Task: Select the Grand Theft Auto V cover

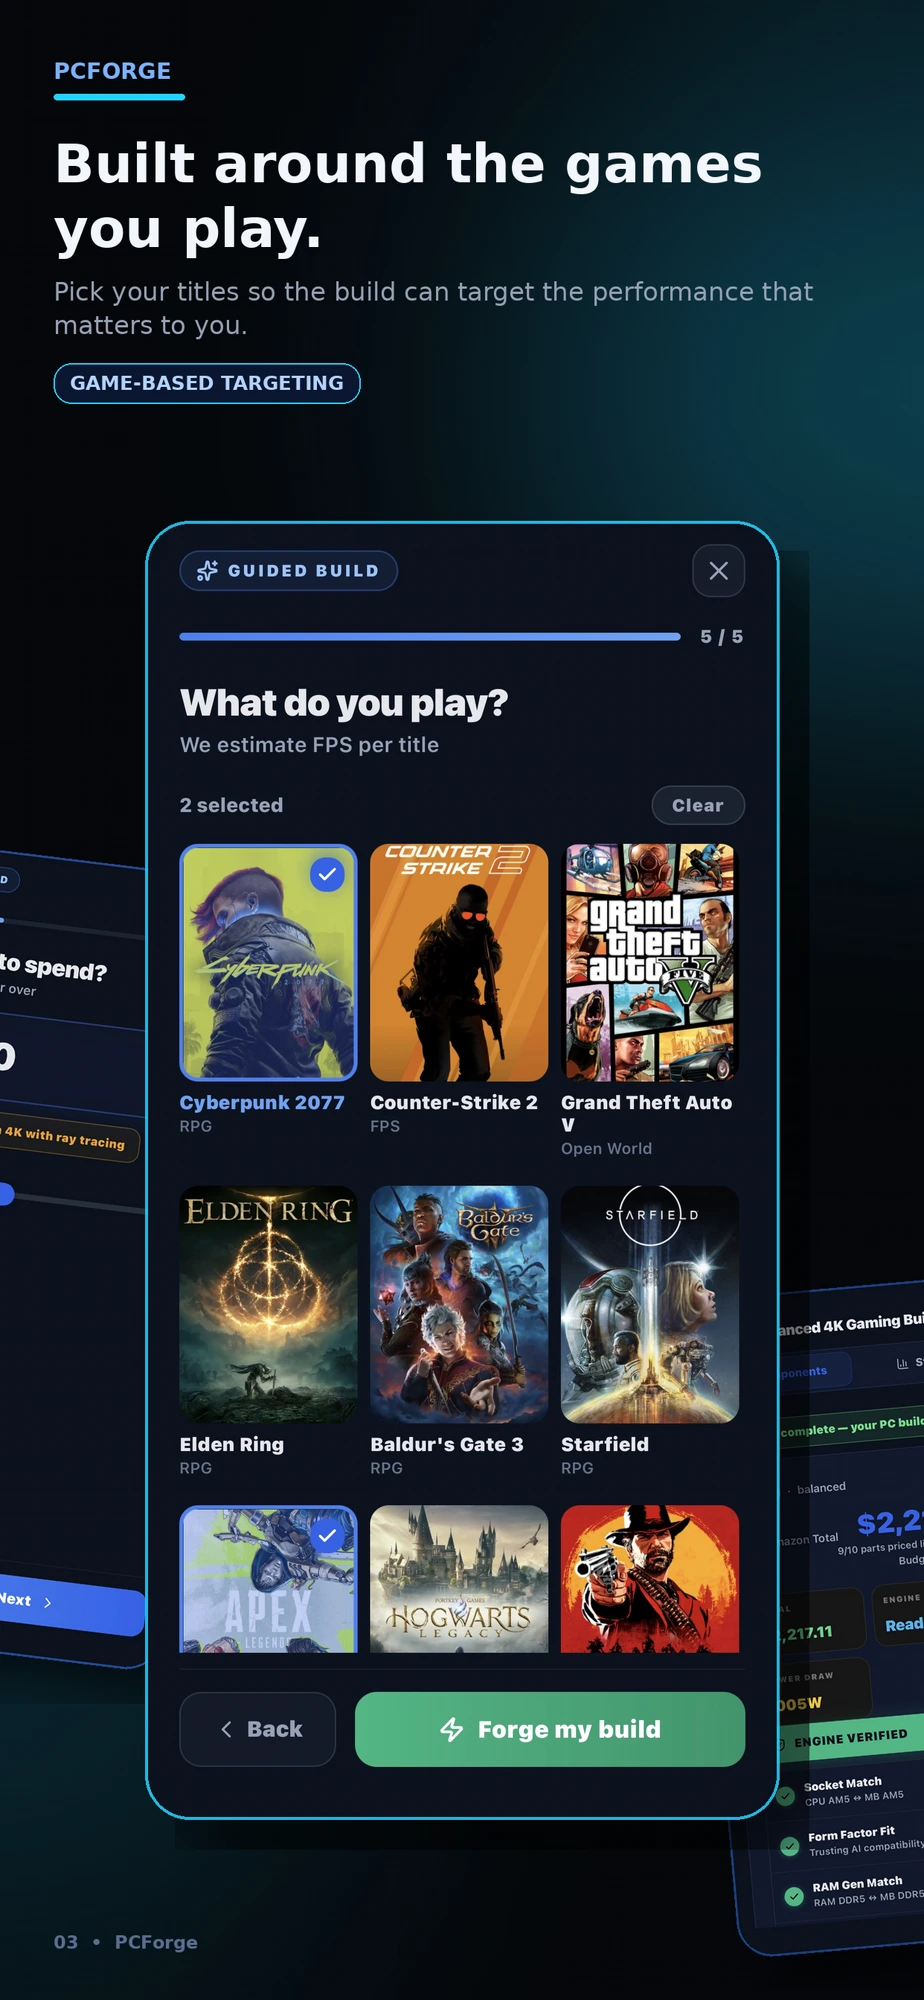Action: 650,963
